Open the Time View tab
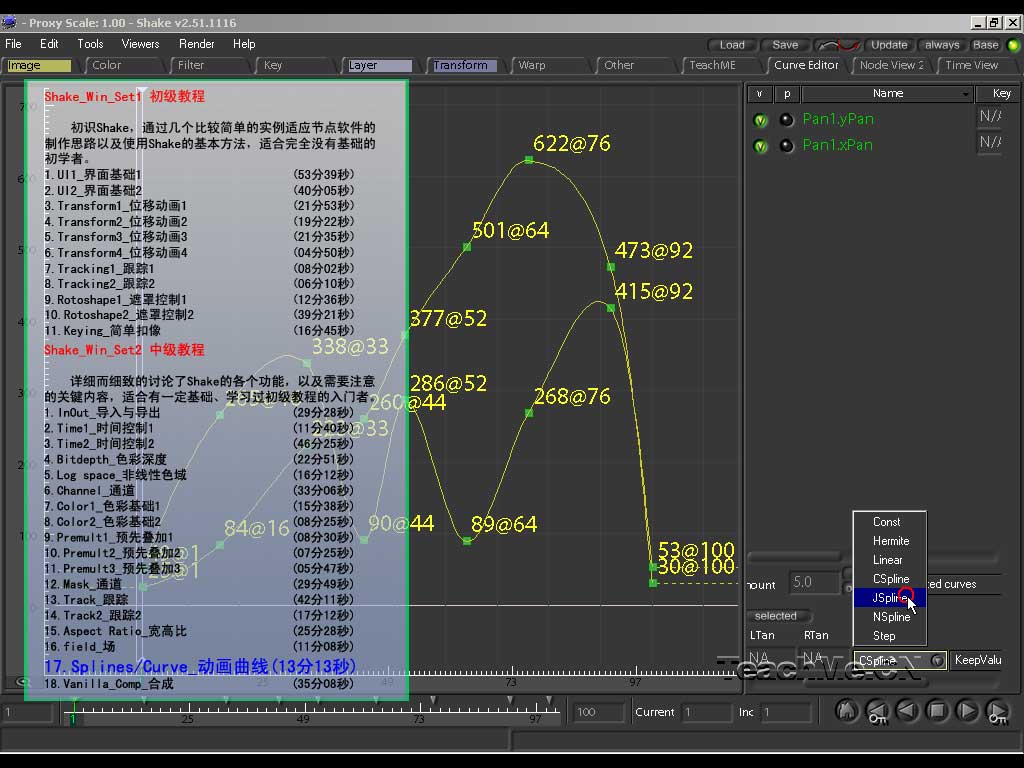This screenshot has width=1024, height=768. (976, 65)
